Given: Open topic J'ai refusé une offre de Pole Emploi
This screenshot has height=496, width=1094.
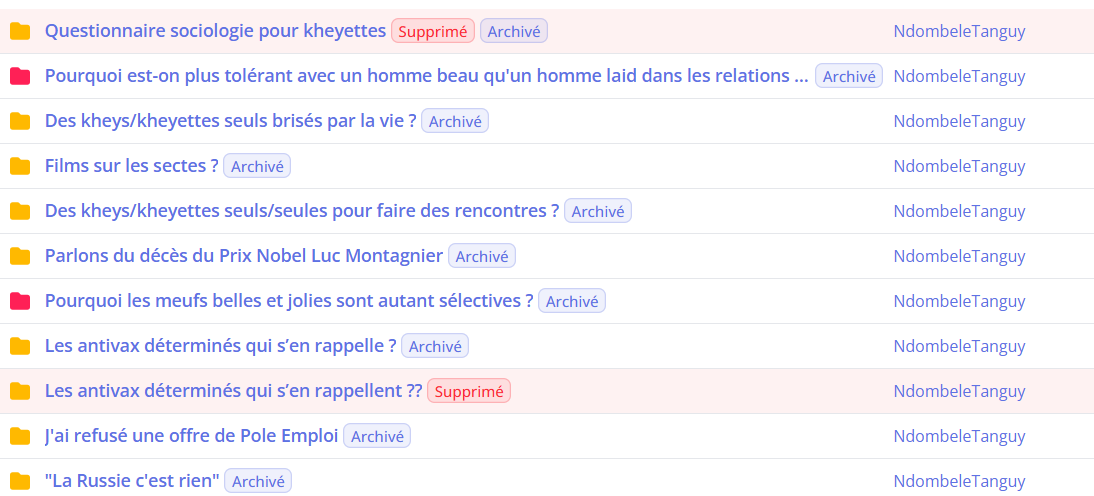Looking at the screenshot, I should [x=191, y=436].
